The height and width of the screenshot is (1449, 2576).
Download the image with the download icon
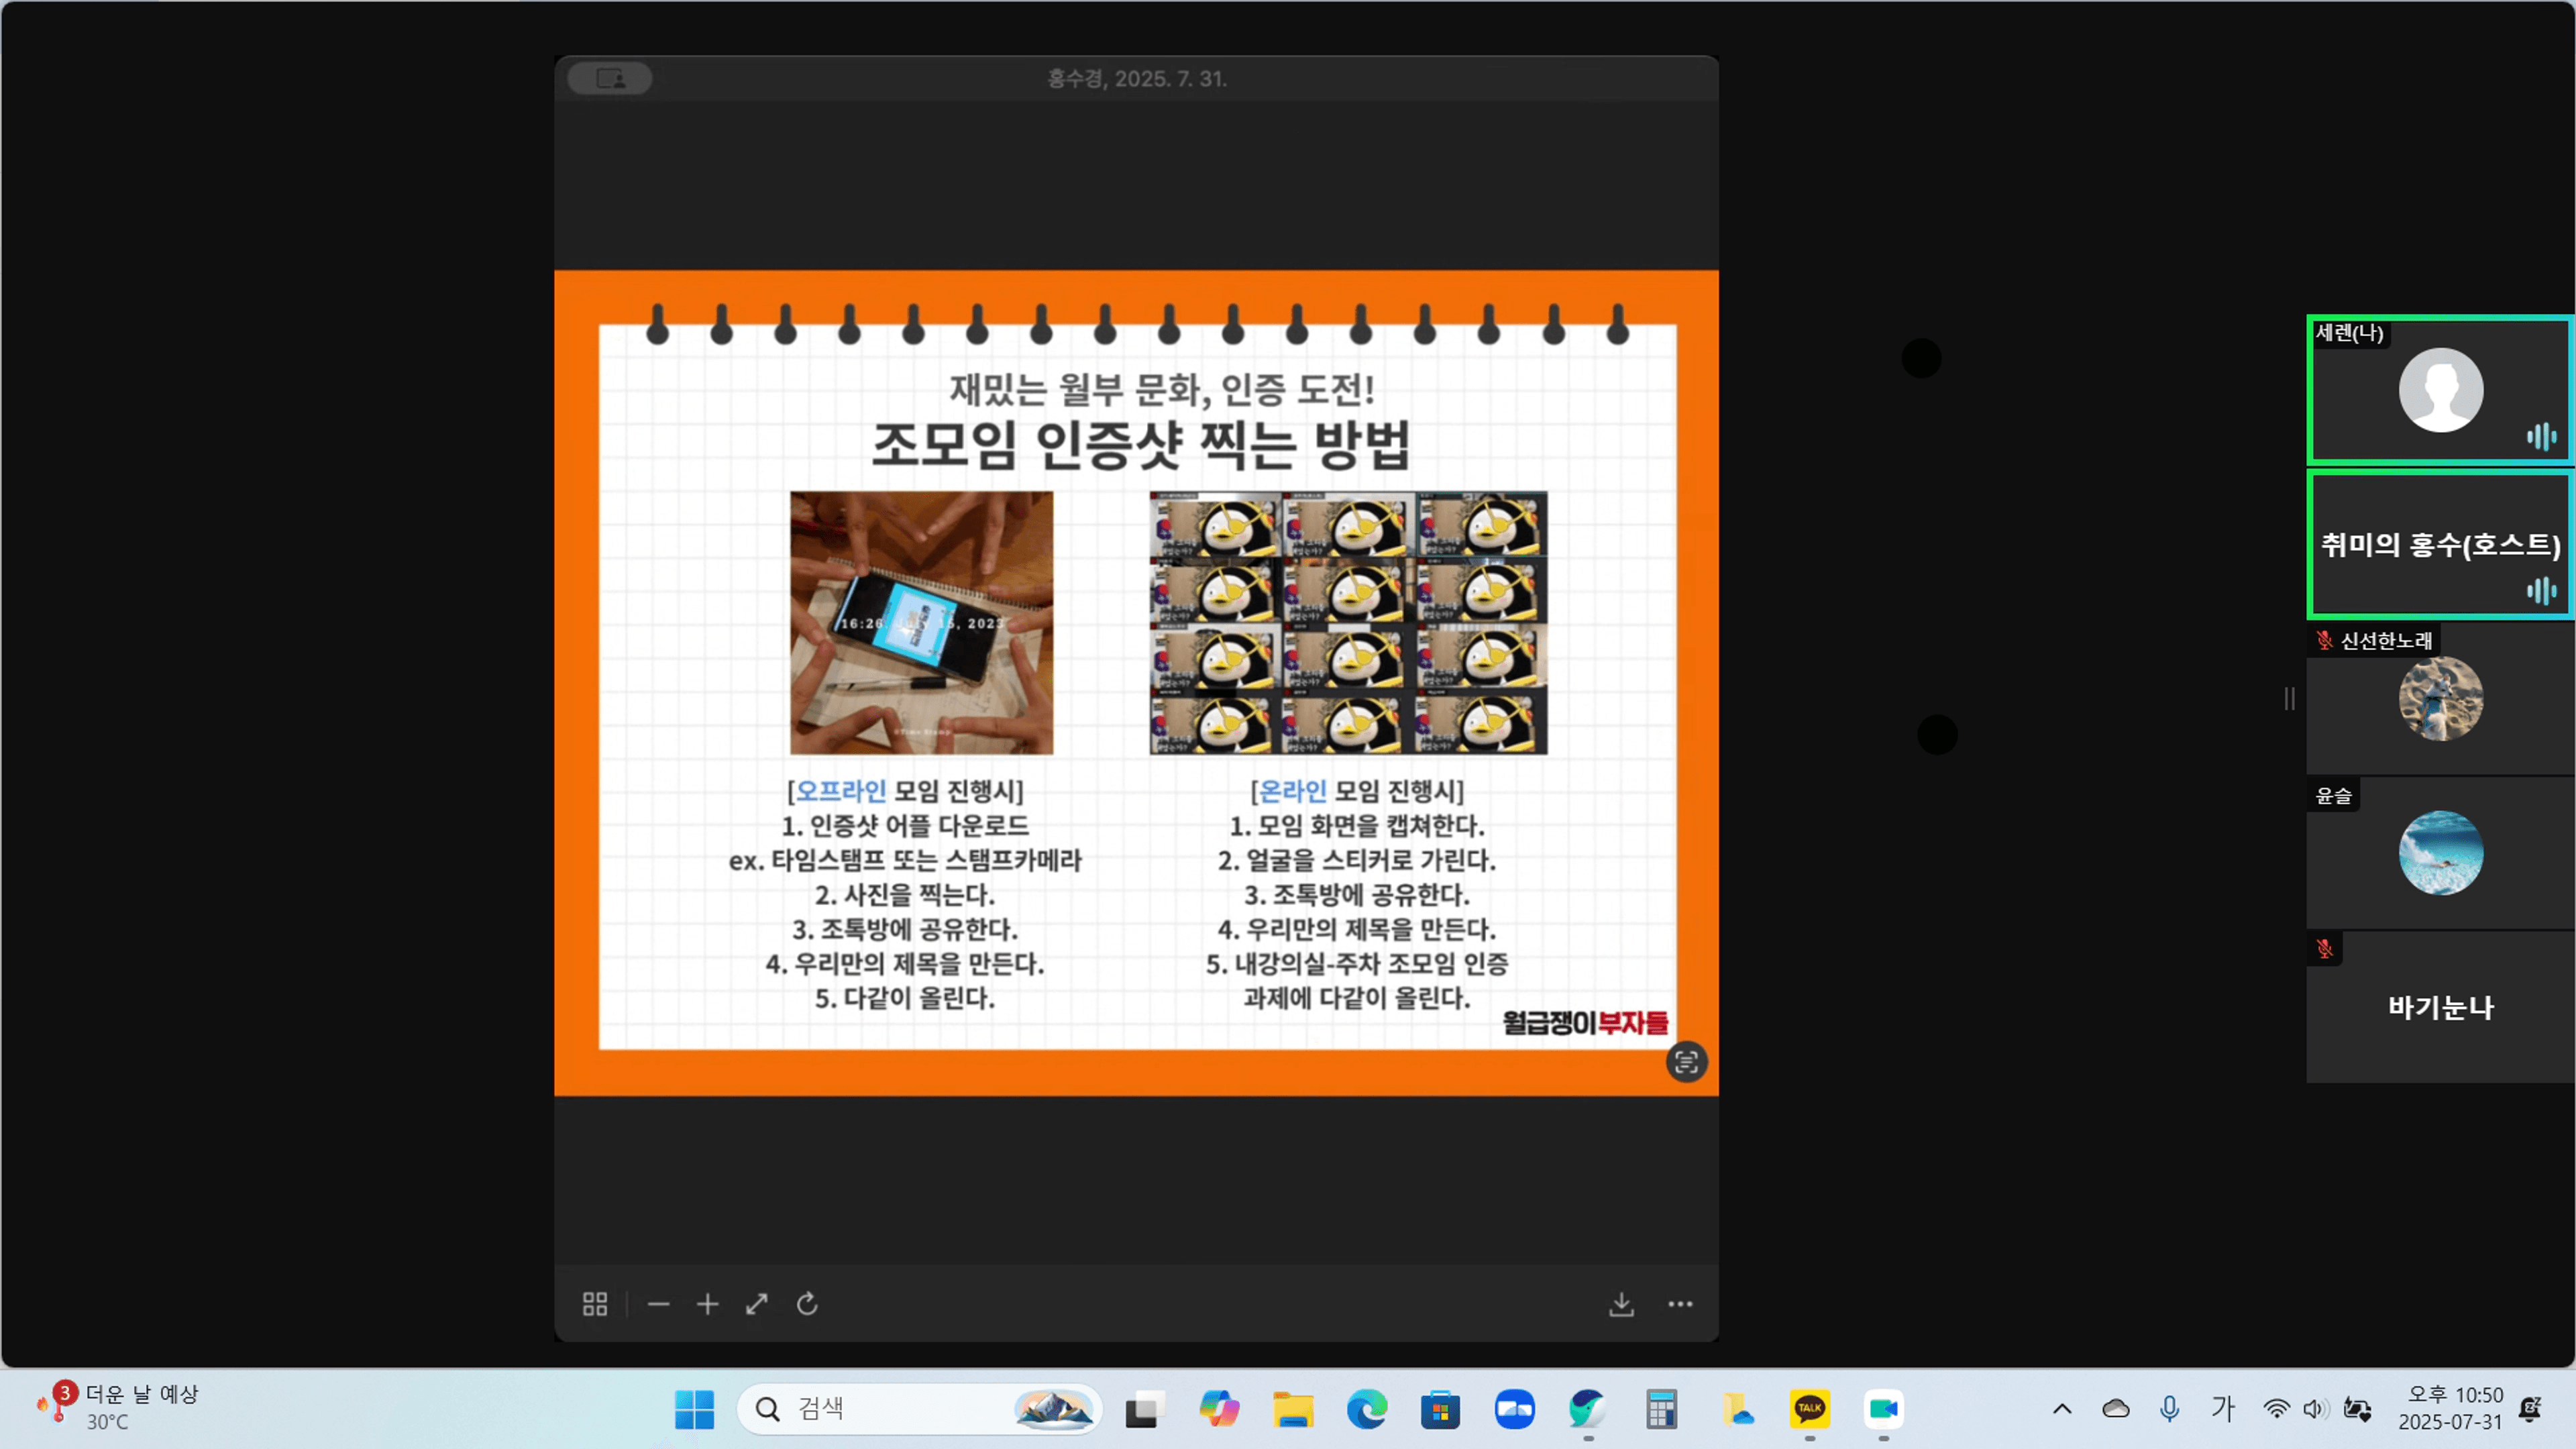pyautogui.click(x=1621, y=1304)
